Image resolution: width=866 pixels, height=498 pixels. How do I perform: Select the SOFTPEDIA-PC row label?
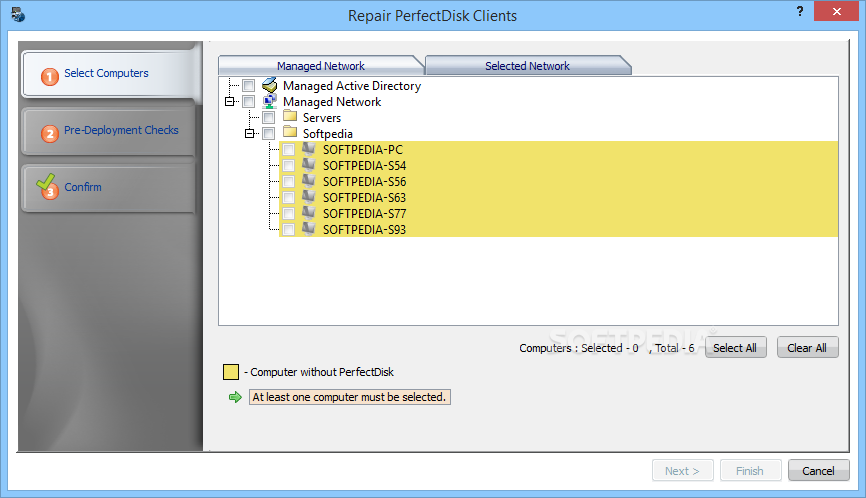363,150
